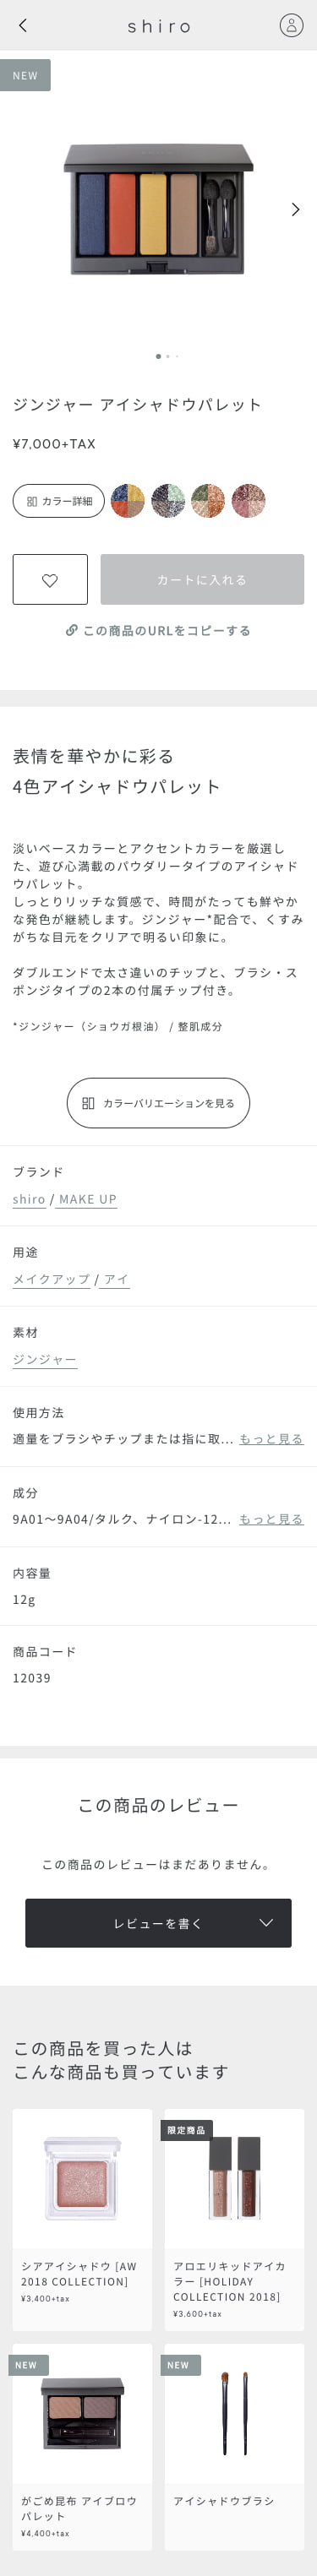
Task: Expand 使用方法 with もっと見る
Action: pos(271,1439)
